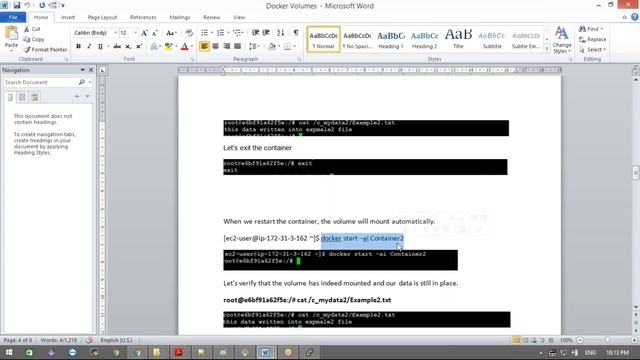The width and height of the screenshot is (640, 360).
Task: Open Change Styles options
Action: coord(562,40)
